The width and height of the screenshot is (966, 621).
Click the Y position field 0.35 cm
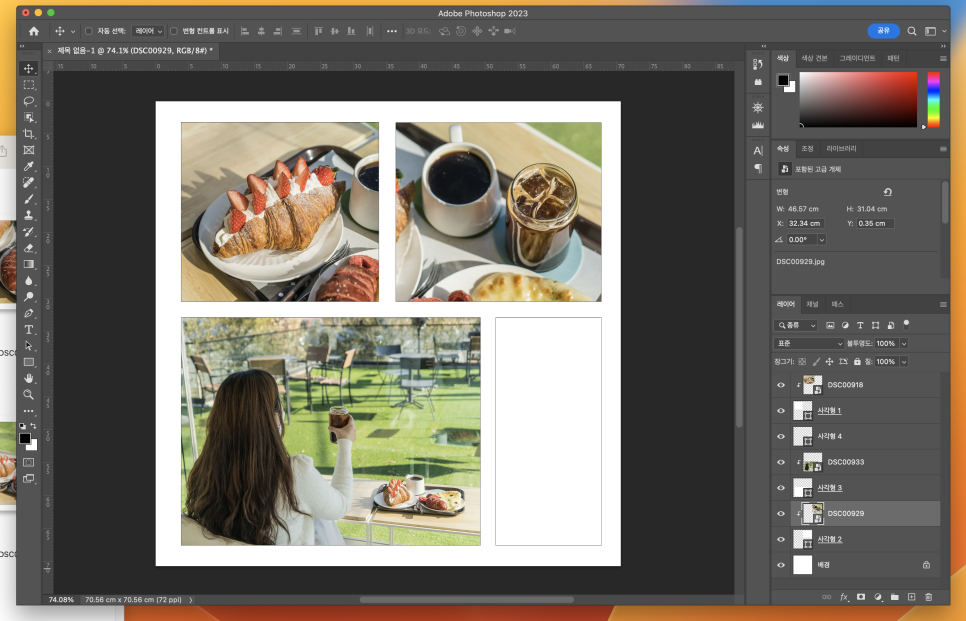click(875, 224)
